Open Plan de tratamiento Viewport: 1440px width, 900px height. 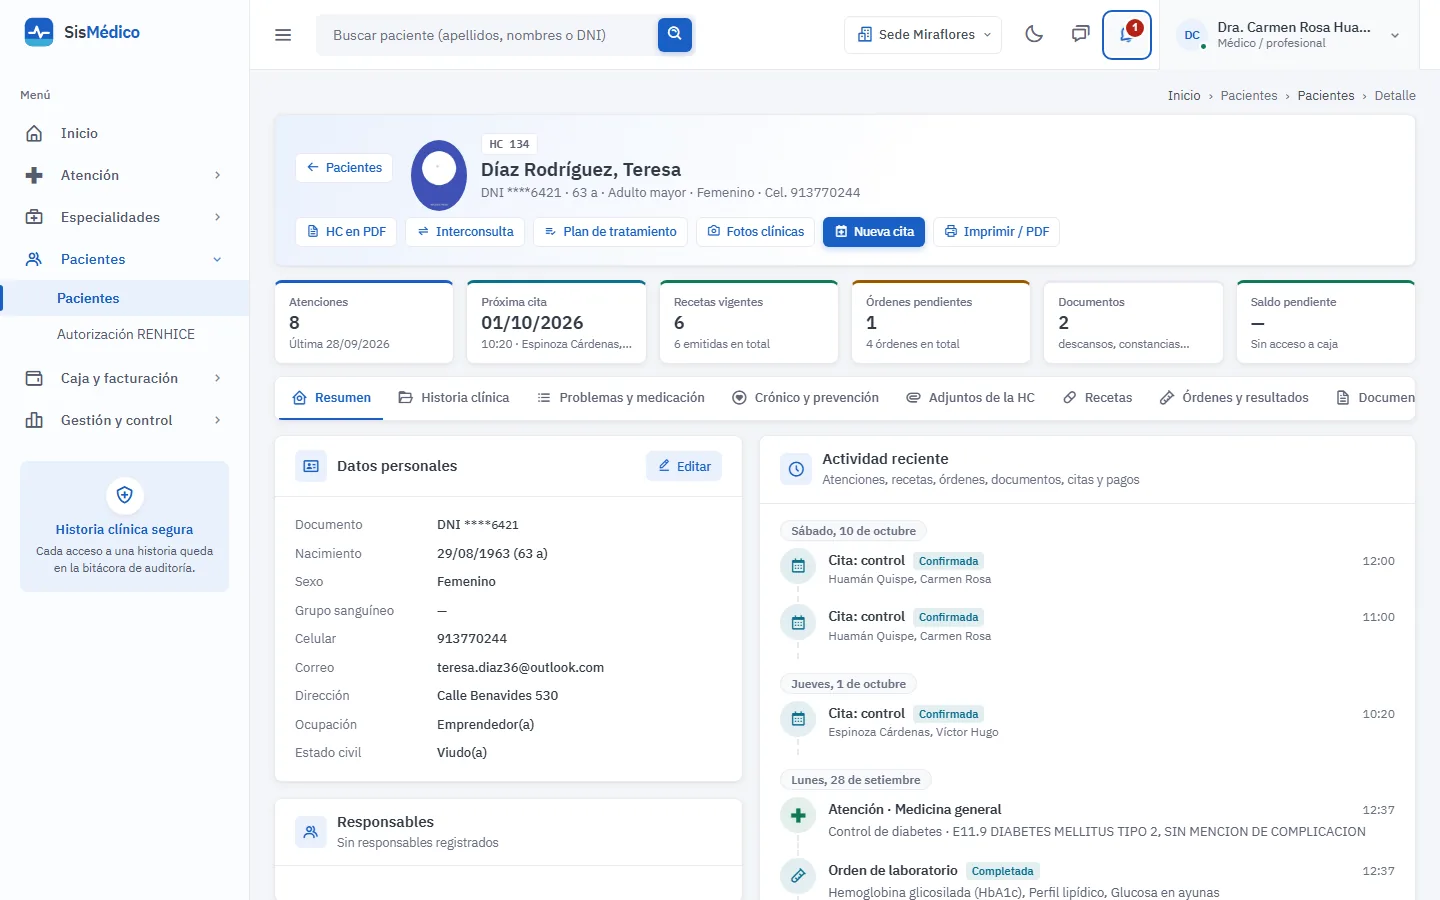pyautogui.click(x=610, y=232)
